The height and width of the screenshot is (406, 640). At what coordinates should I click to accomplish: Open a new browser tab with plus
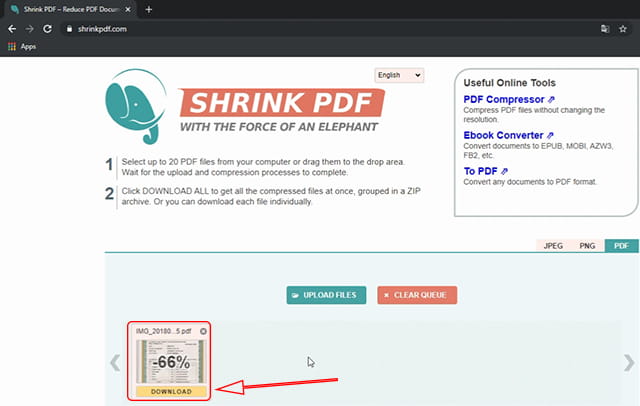[149, 9]
